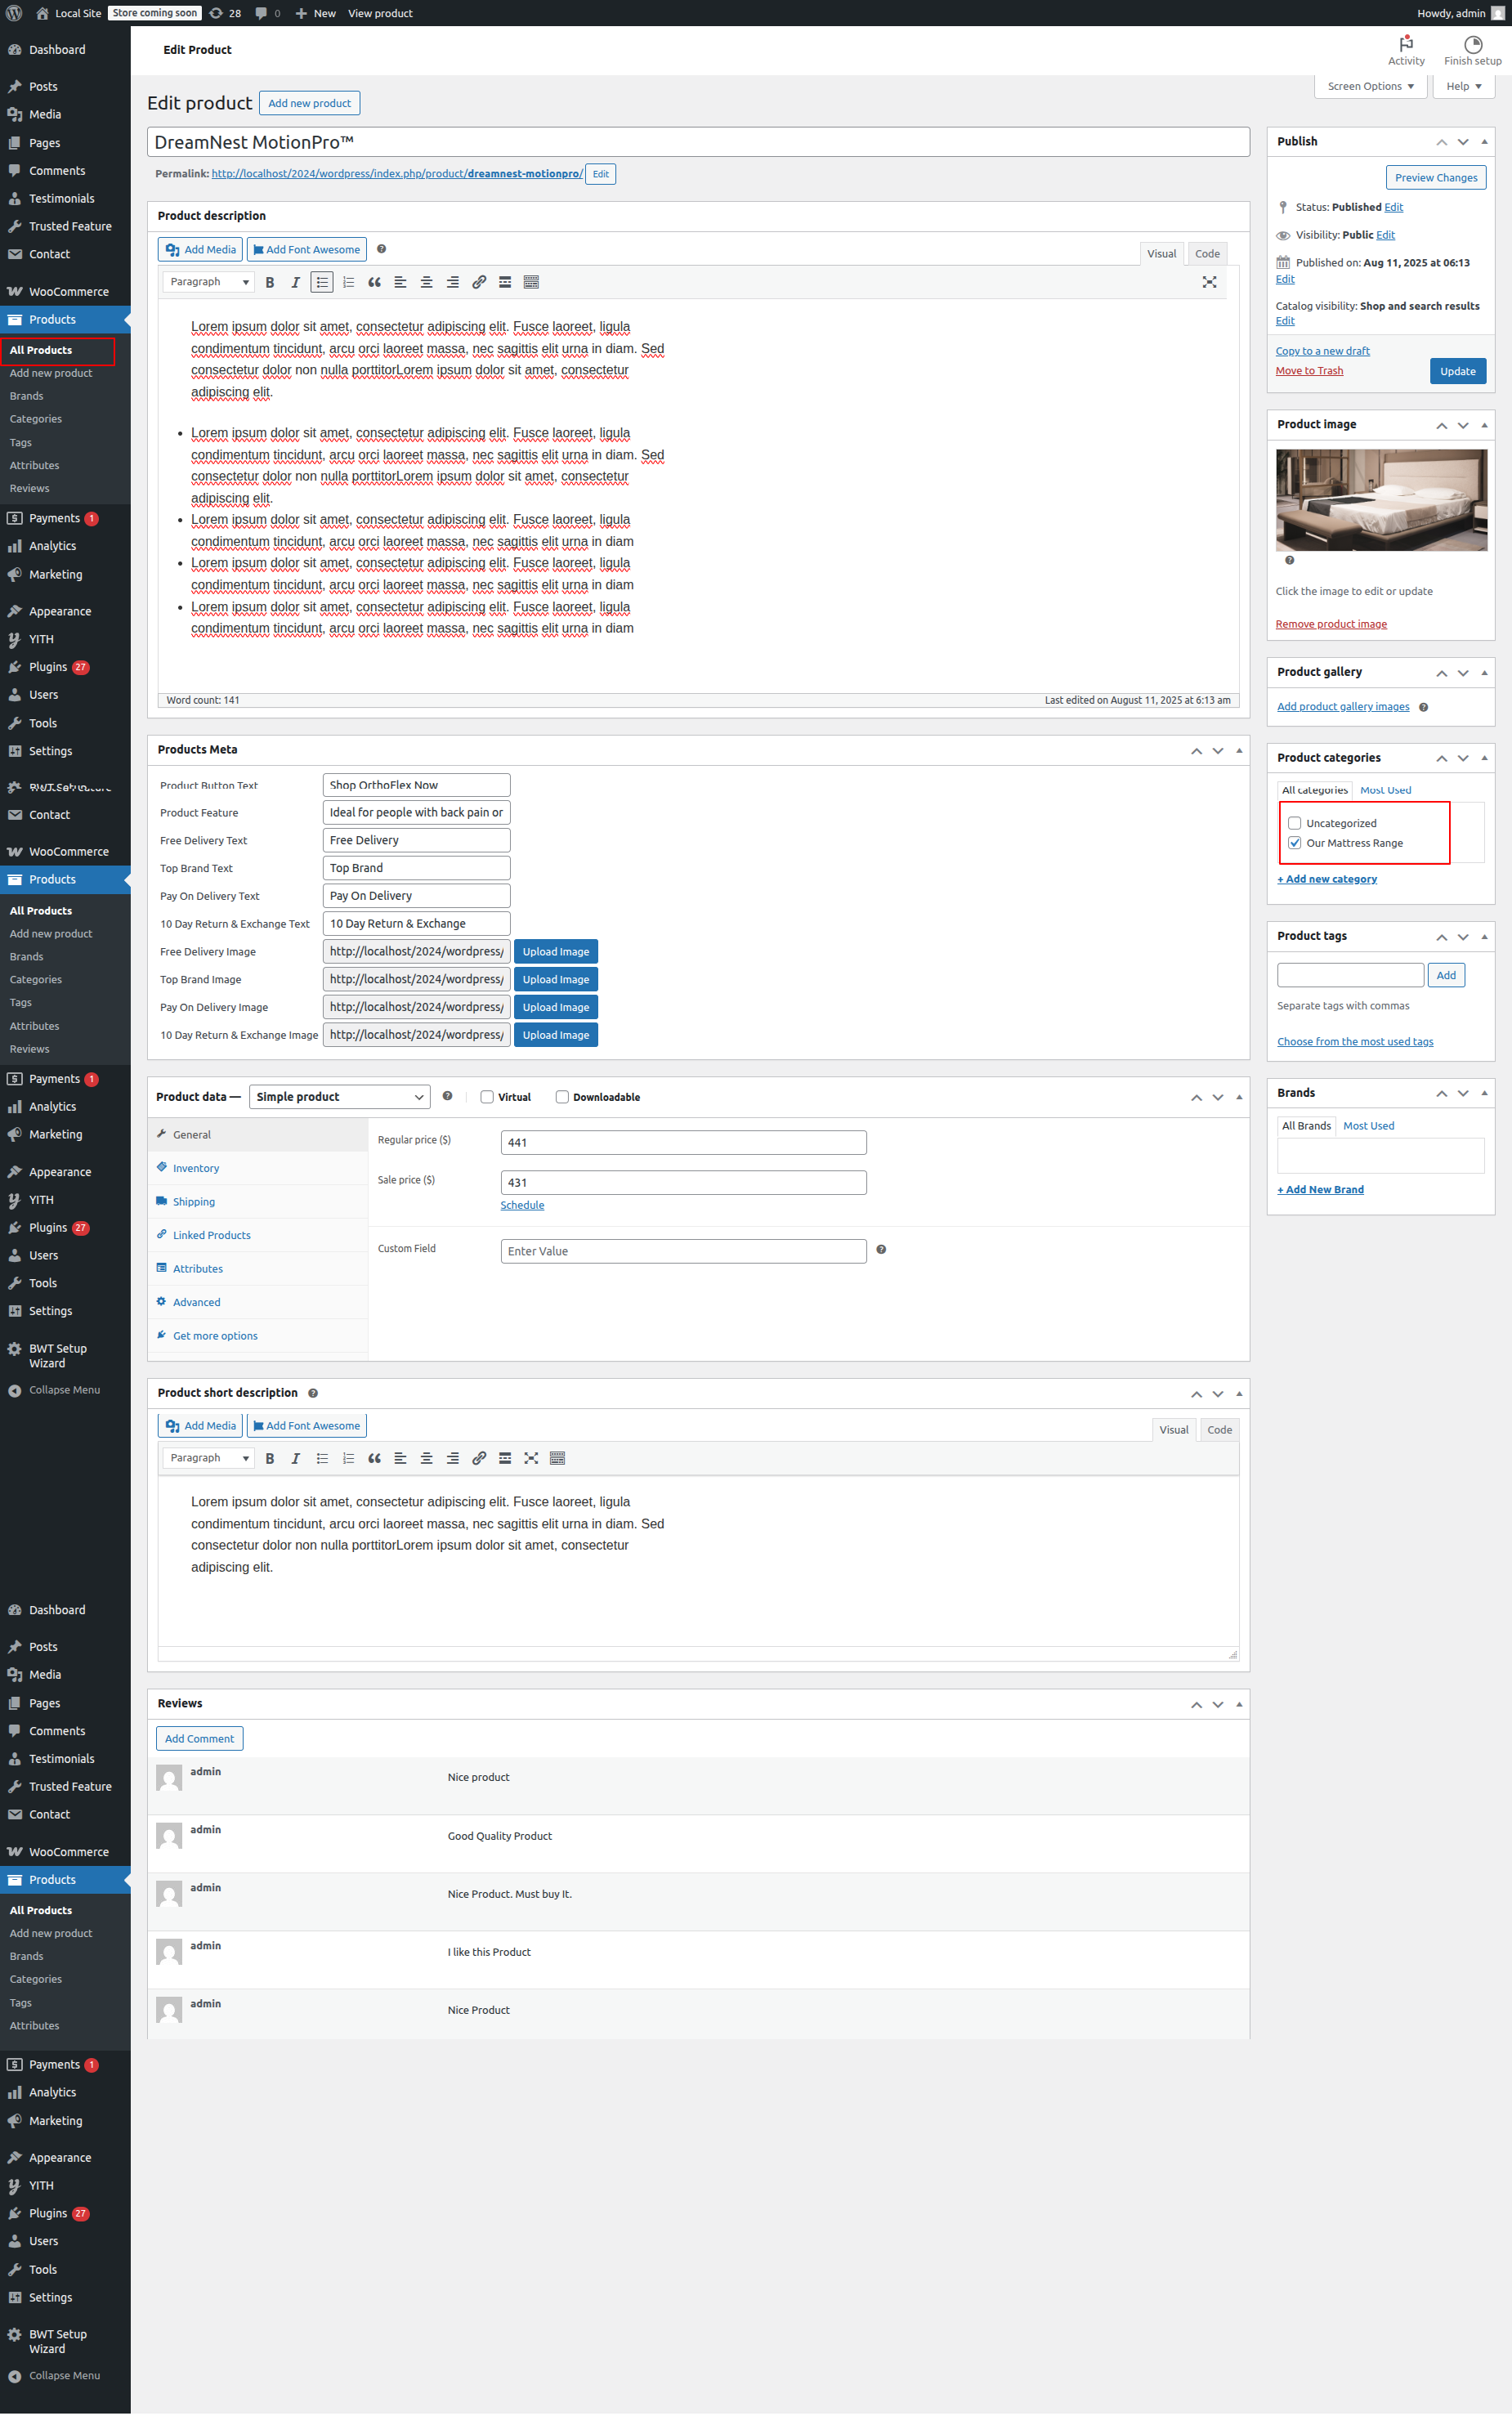The height and width of the screenshot is (2416, 1512).
Task: Click the Update button in Publish box
Action: (x=1457, y=371)
